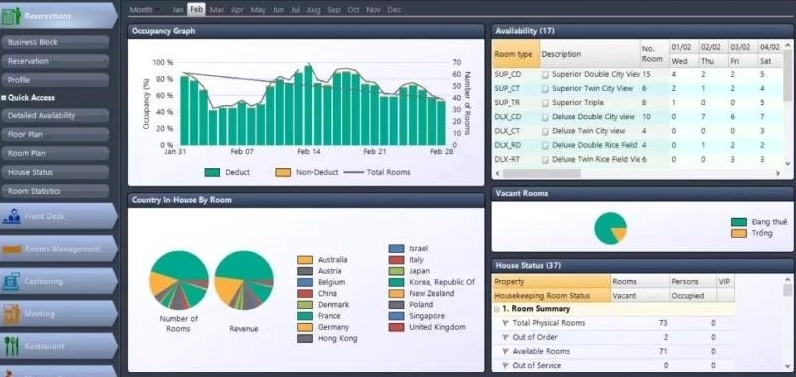796x377 pixels.
Task: Select the DLX-RT room type cell
Action: [516, 160]
